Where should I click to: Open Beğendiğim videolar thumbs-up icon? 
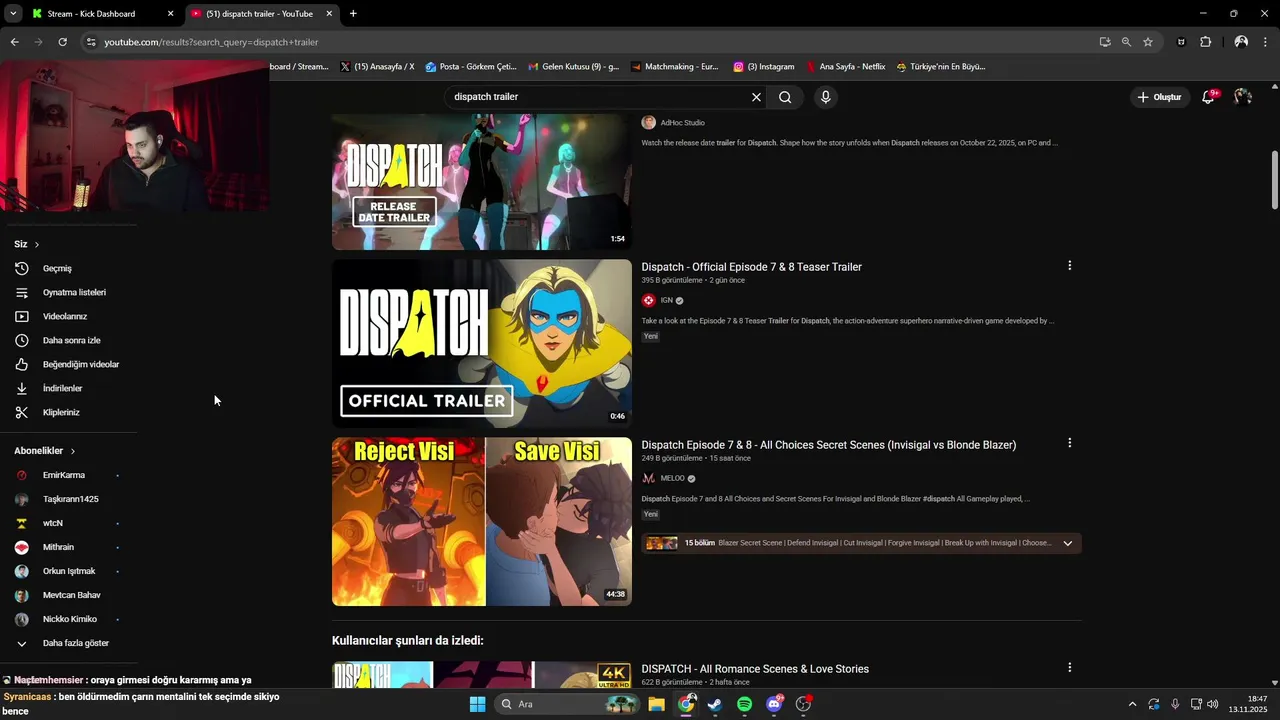click(22, 364)
